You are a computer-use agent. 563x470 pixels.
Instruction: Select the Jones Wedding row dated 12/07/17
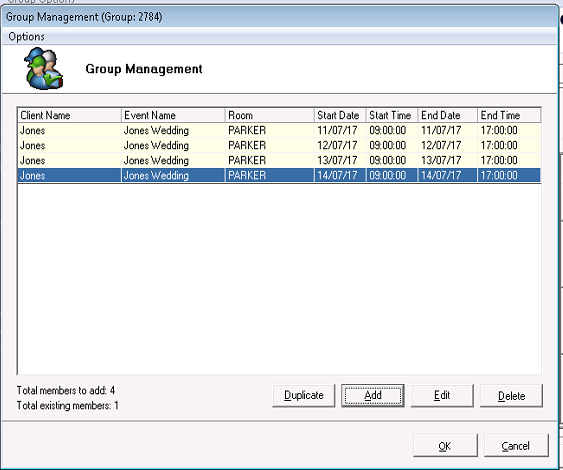[279, 145]
